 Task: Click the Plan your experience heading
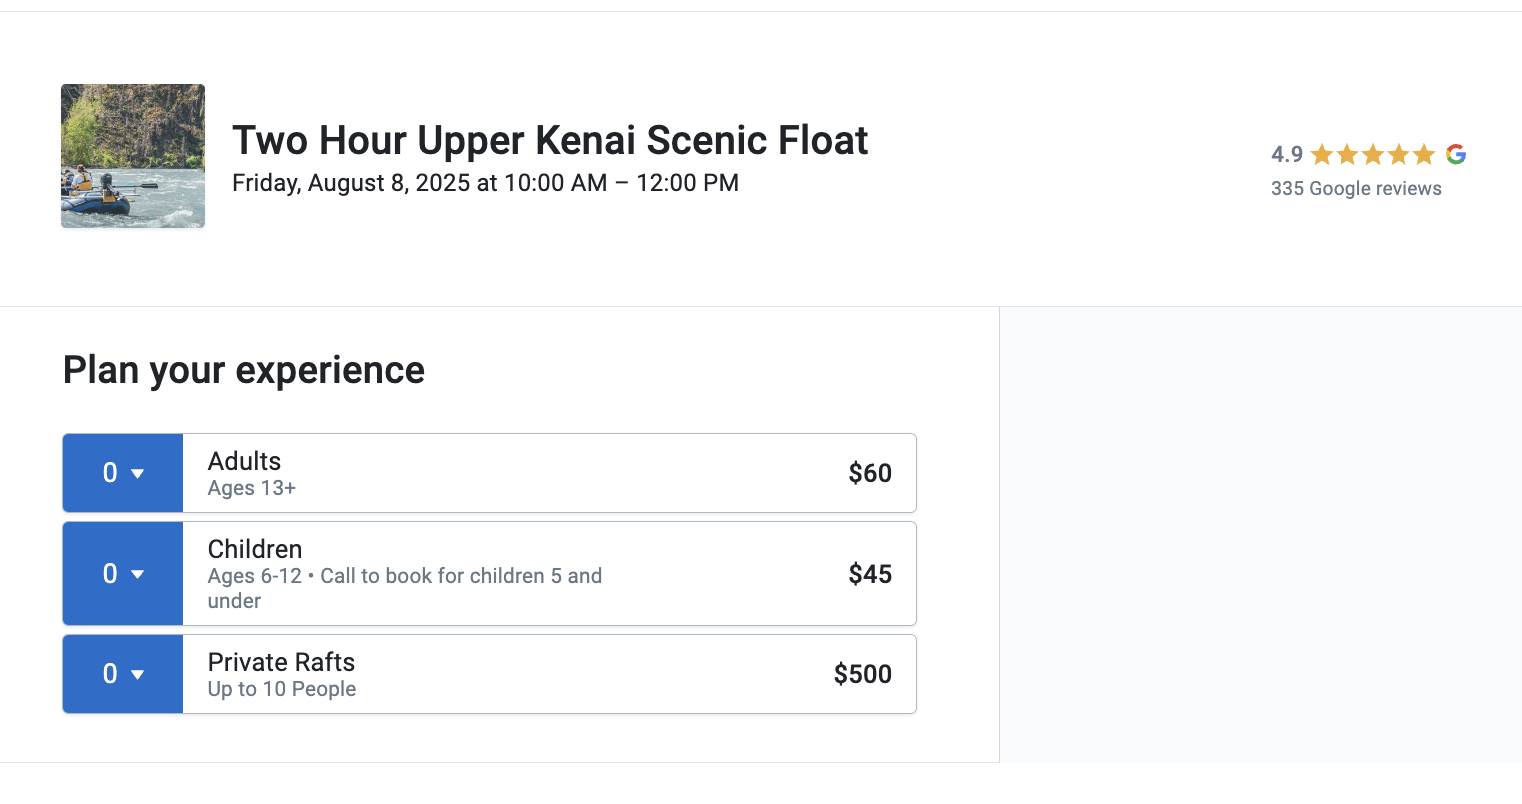pyautogui.click(x=243, y=370)
